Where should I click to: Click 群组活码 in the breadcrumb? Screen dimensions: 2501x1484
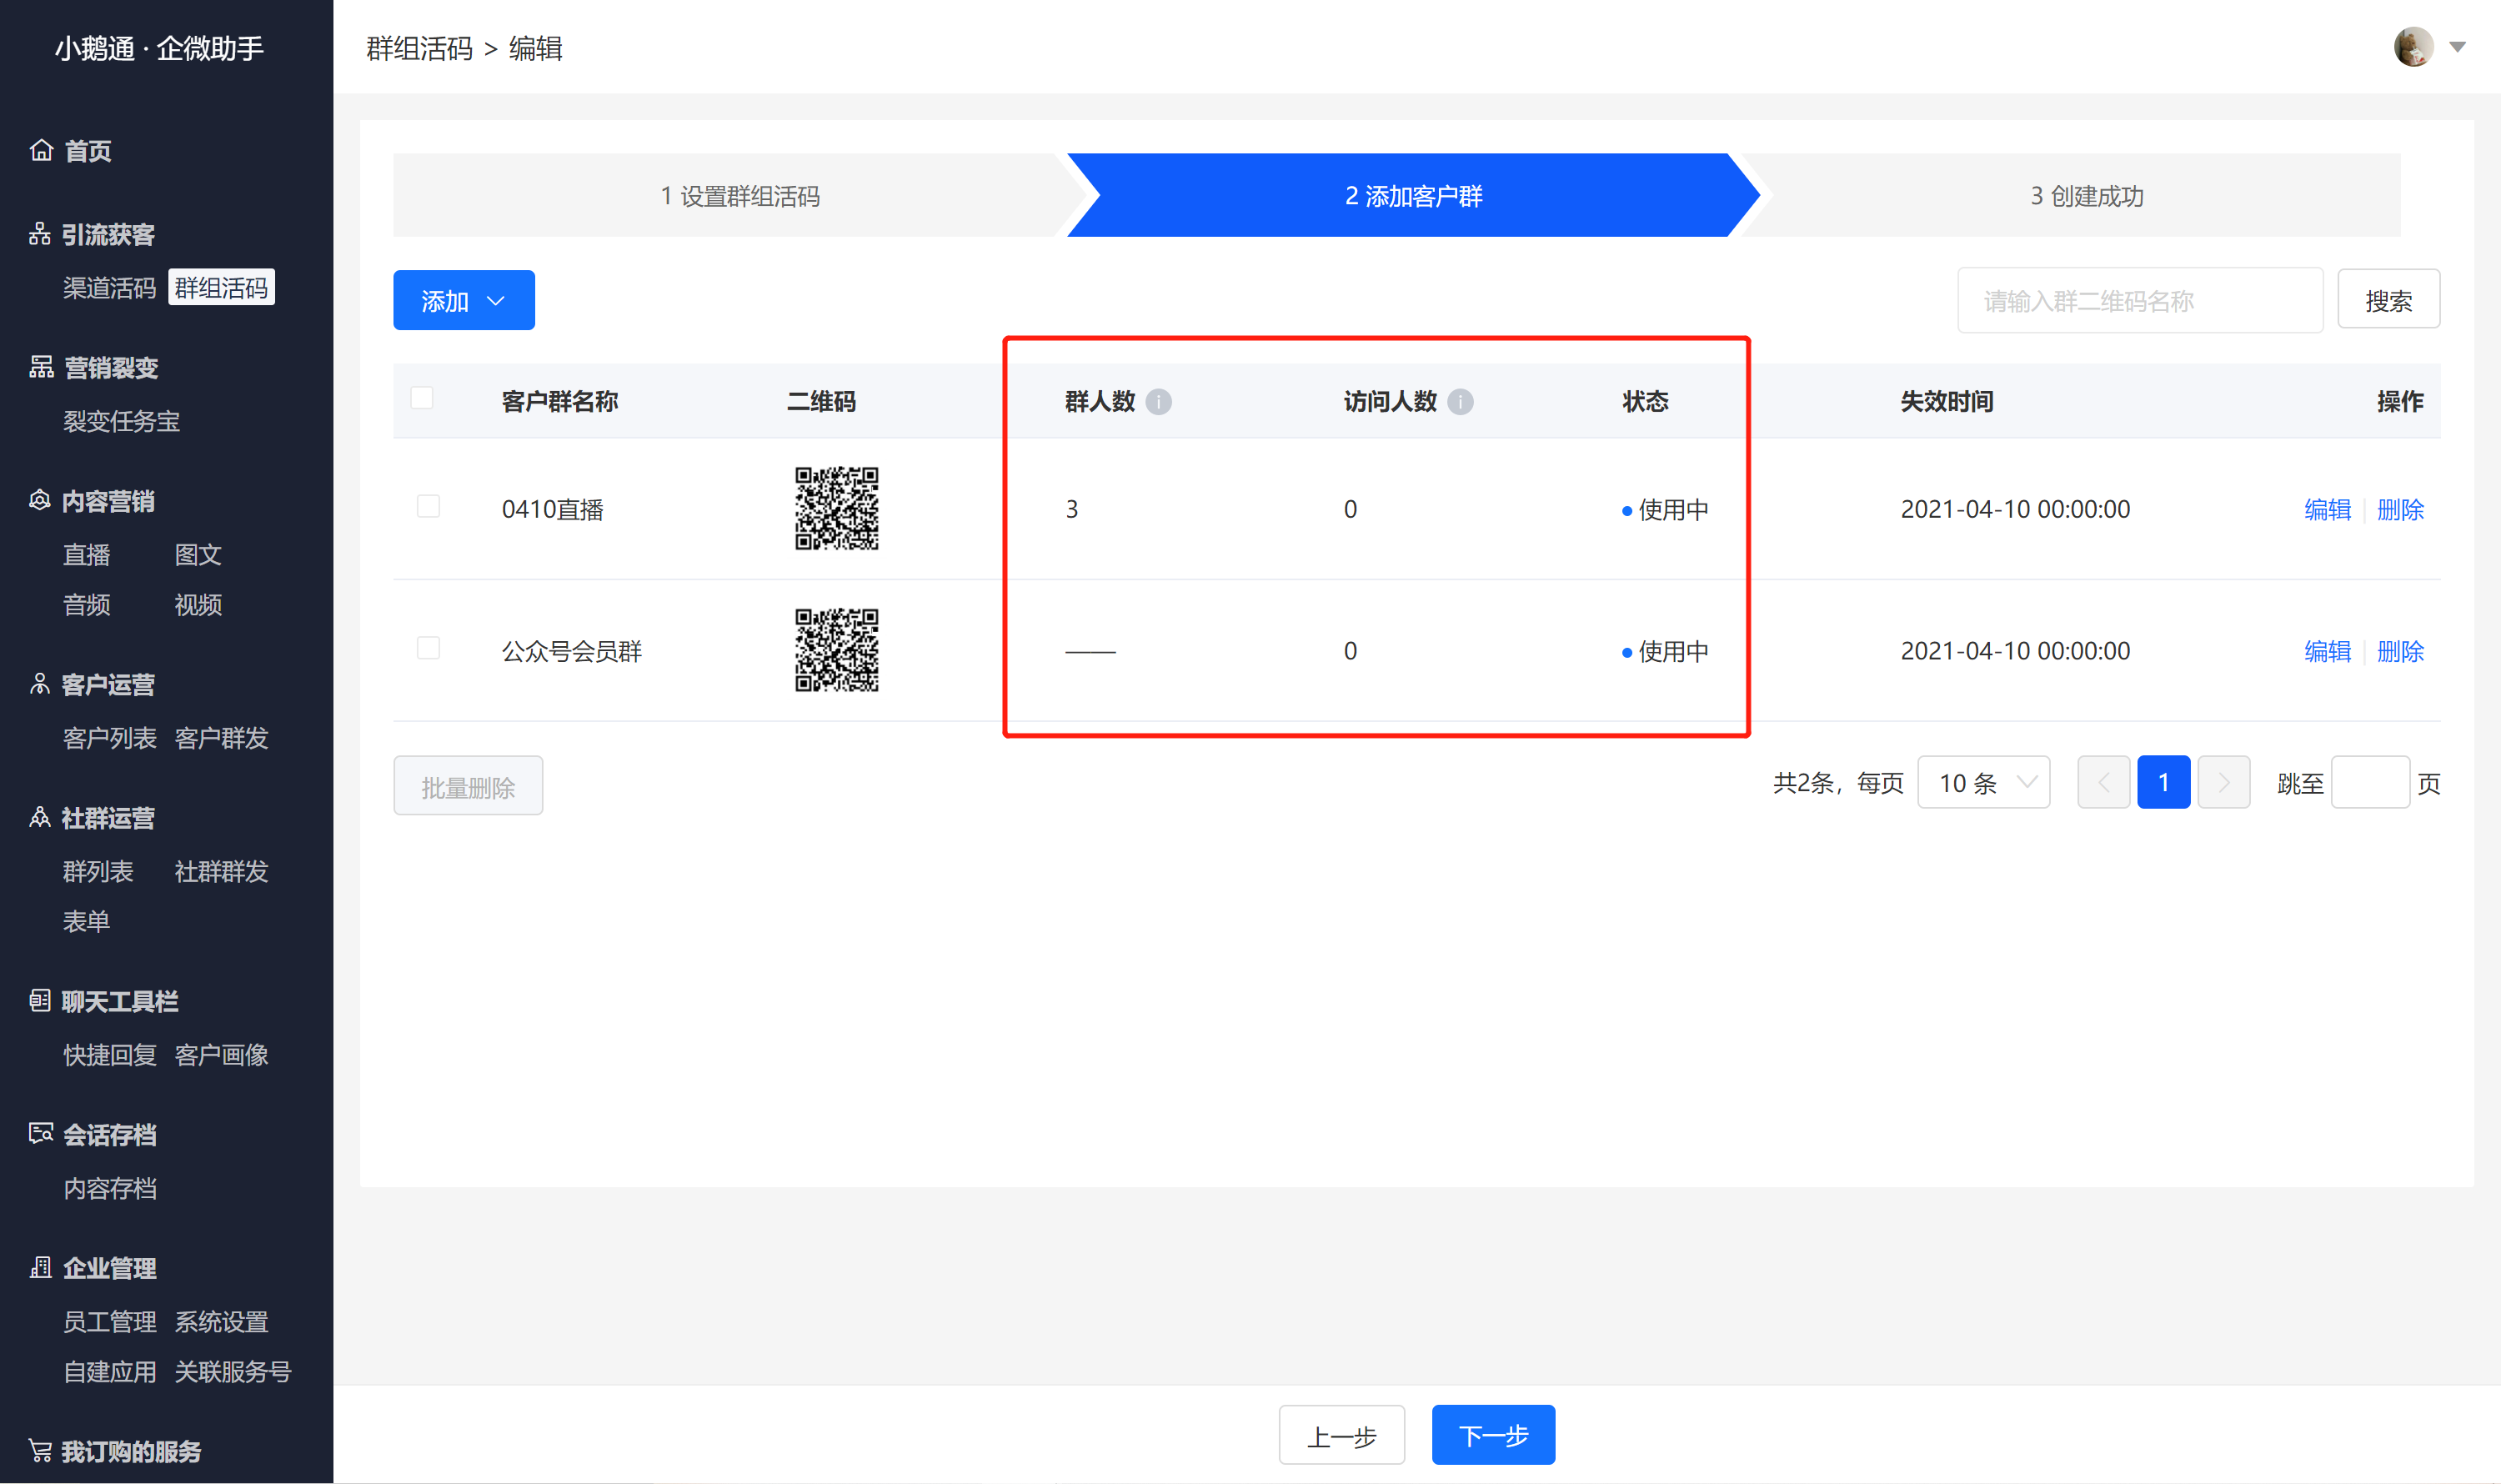419,48
